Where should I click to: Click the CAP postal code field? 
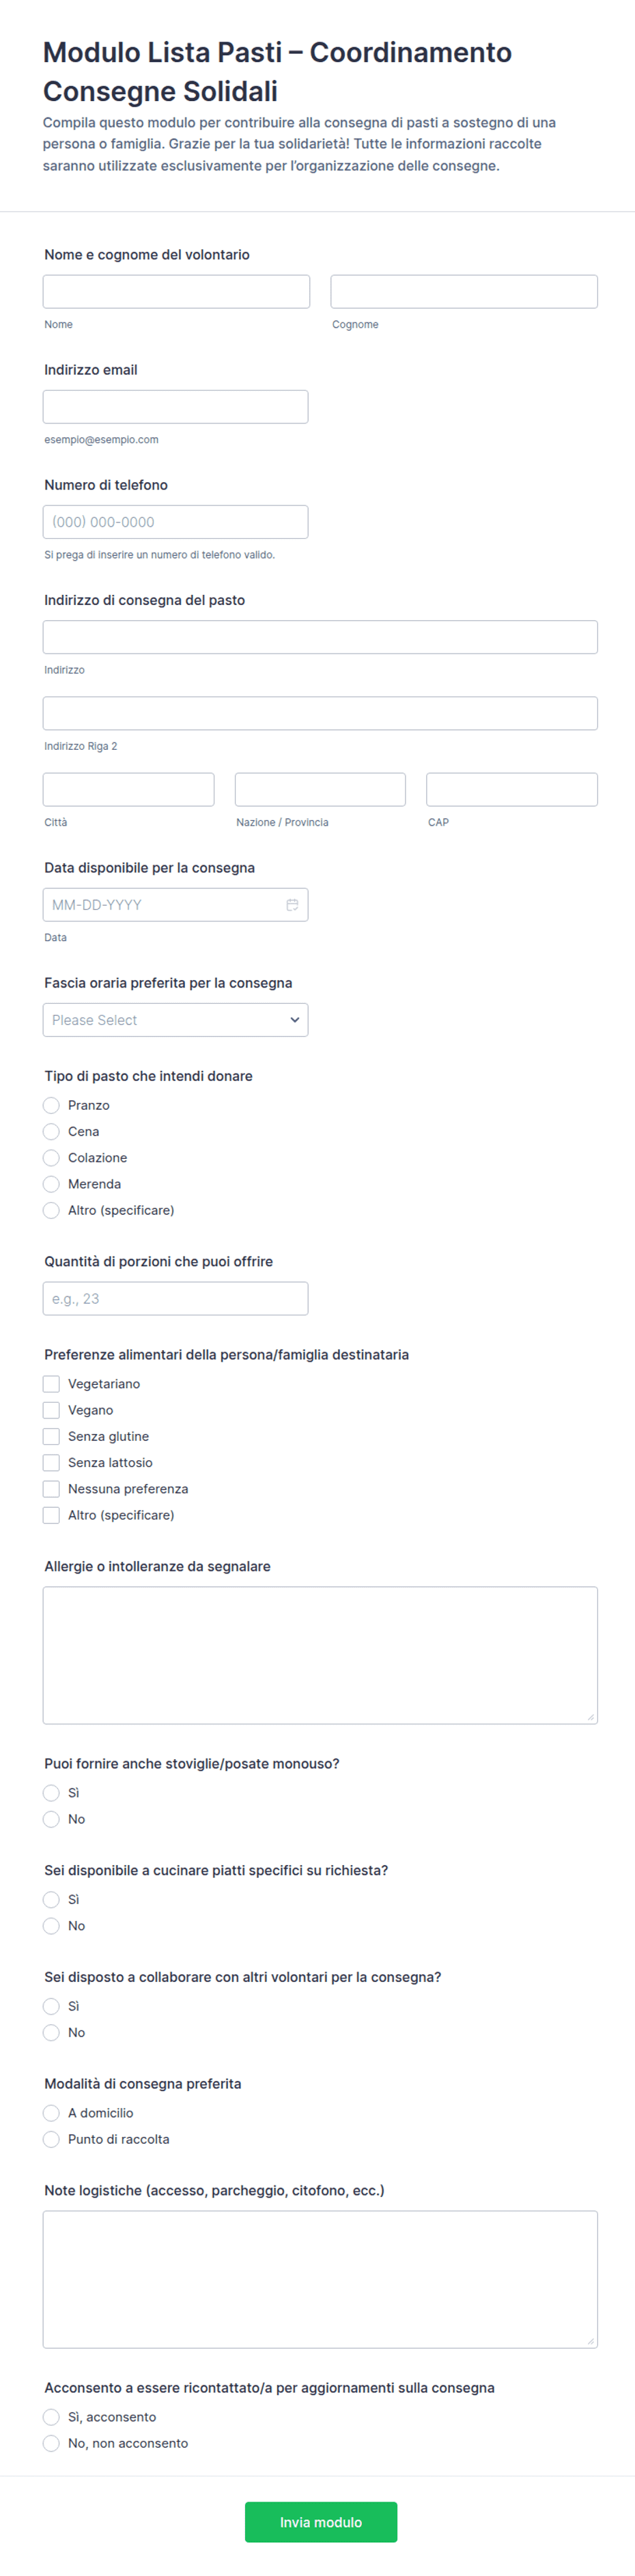tap(512, 789)
